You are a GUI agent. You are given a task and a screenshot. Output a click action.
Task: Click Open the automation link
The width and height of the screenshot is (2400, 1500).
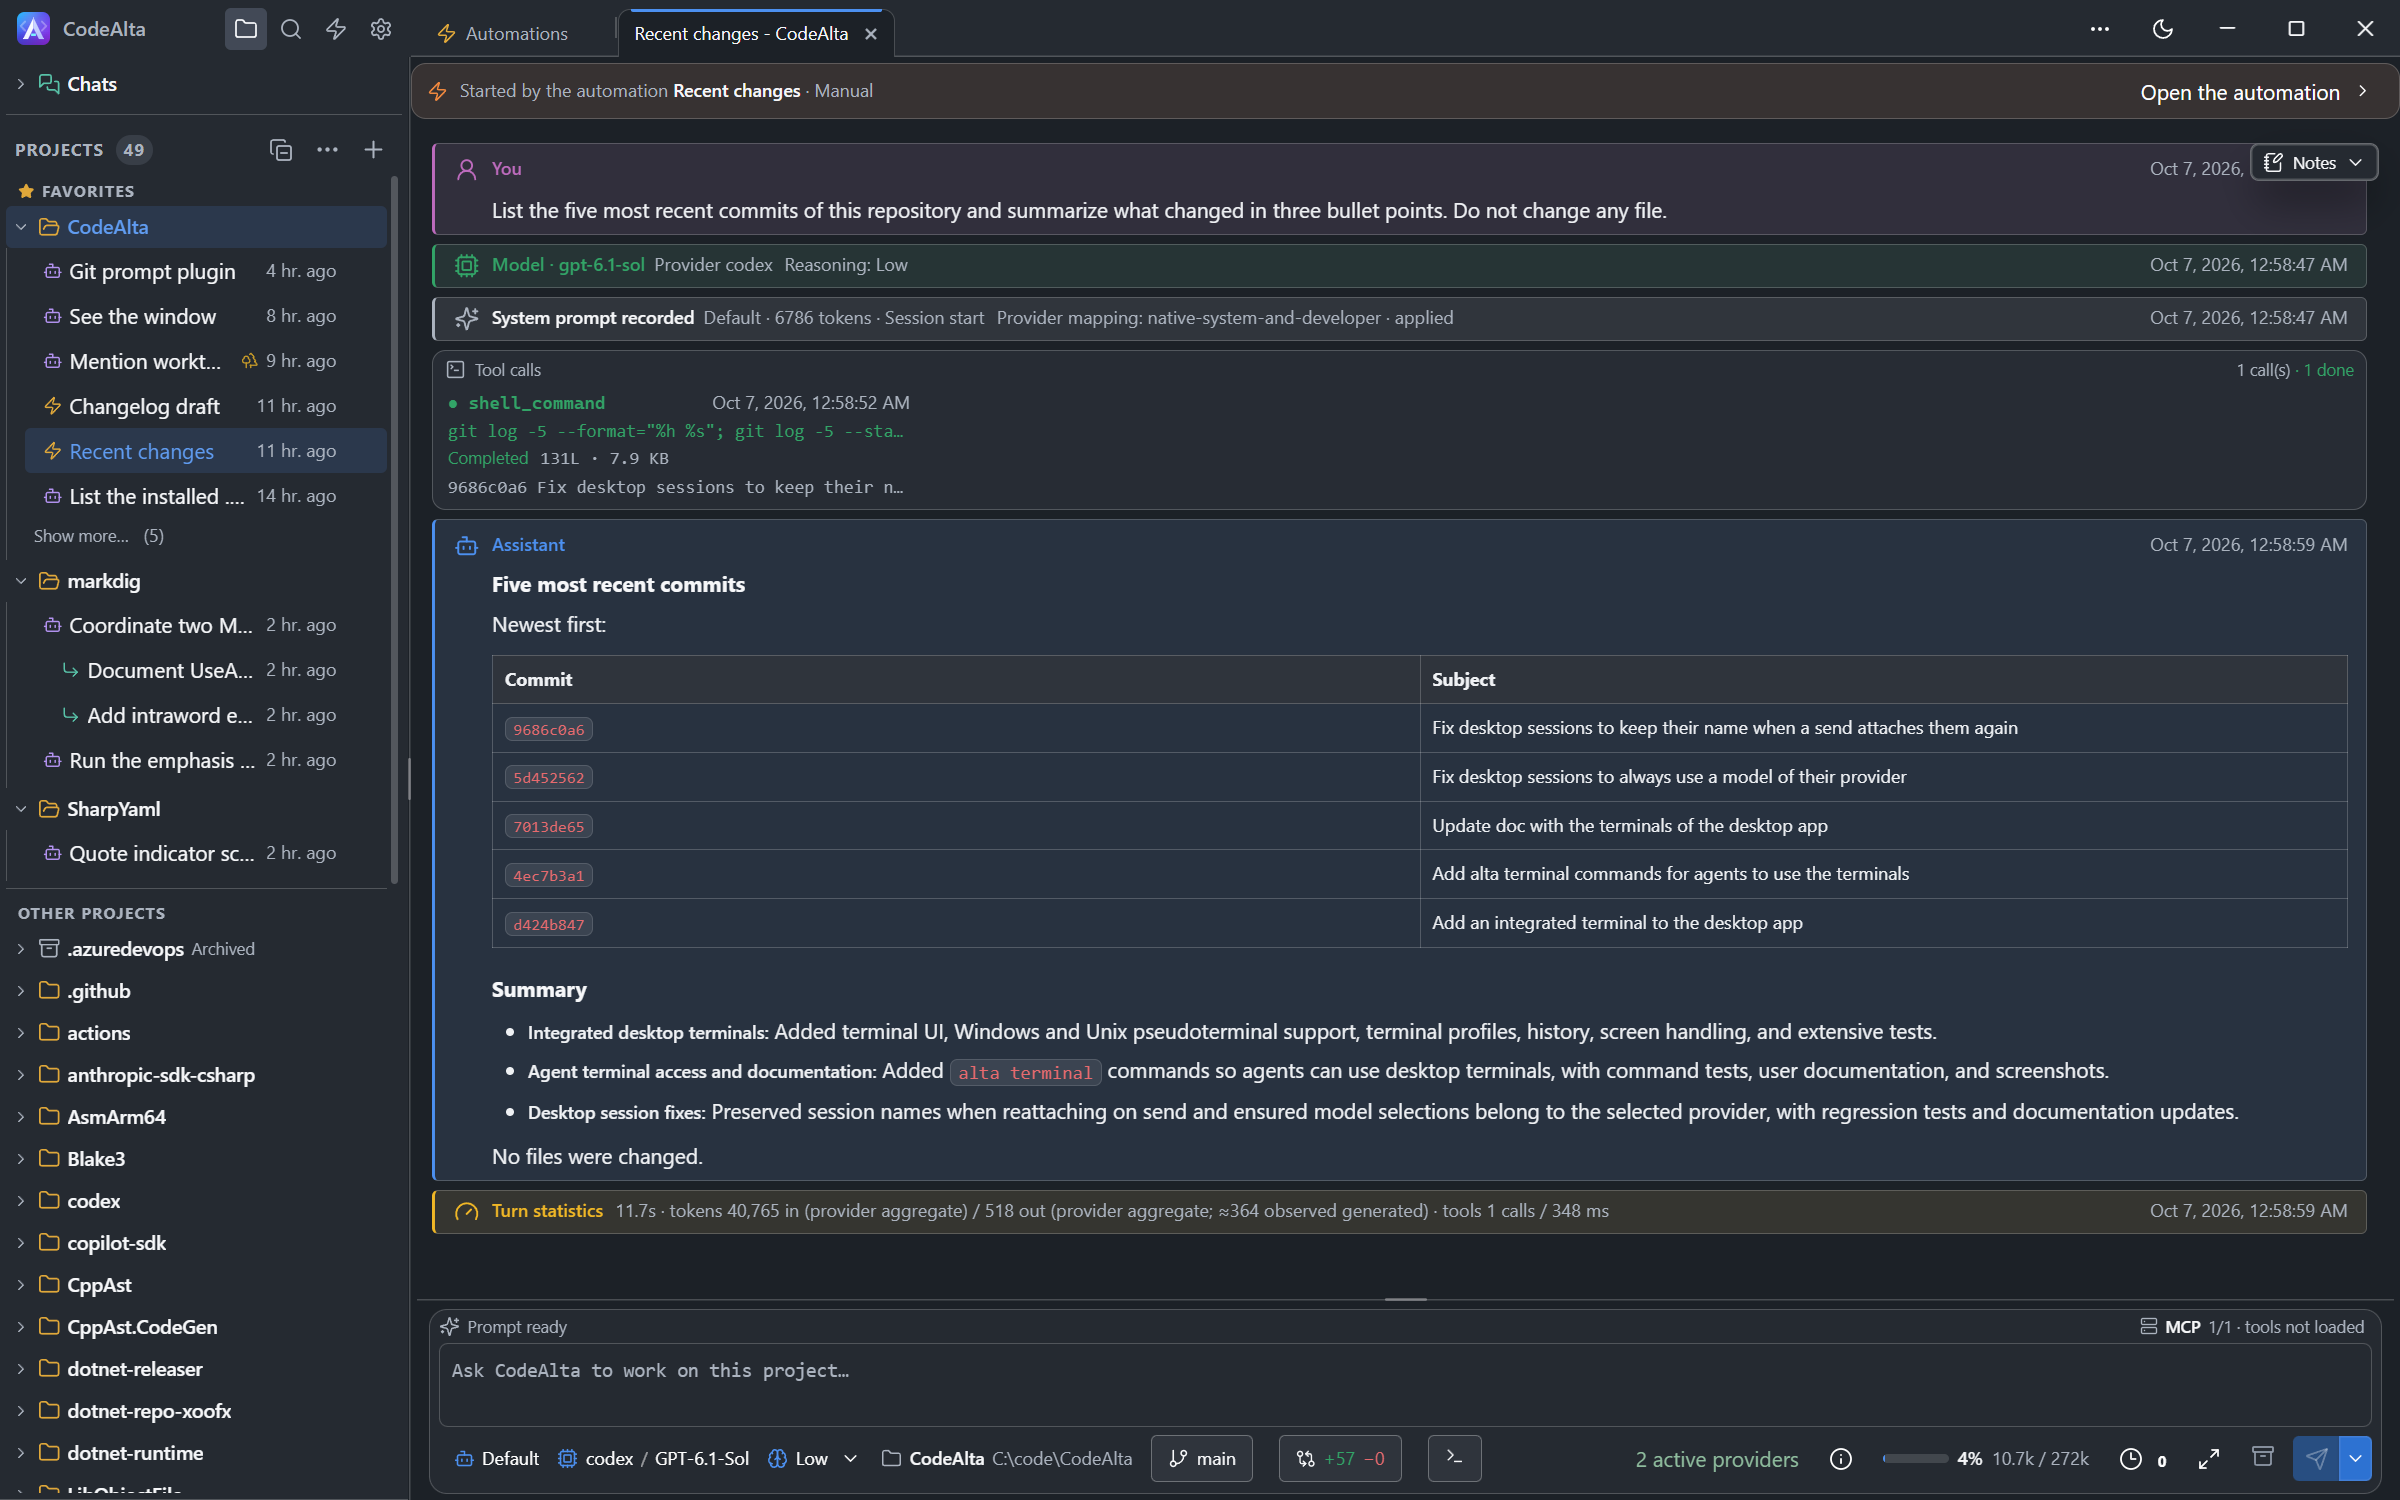pyautogui.click(x=2254, y=92)
